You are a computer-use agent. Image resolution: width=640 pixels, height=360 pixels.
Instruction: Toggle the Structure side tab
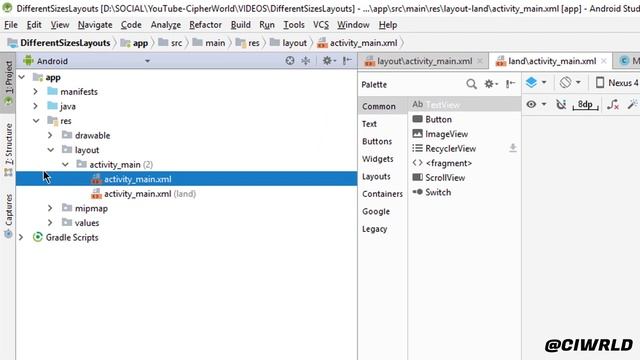pos(8,150)
